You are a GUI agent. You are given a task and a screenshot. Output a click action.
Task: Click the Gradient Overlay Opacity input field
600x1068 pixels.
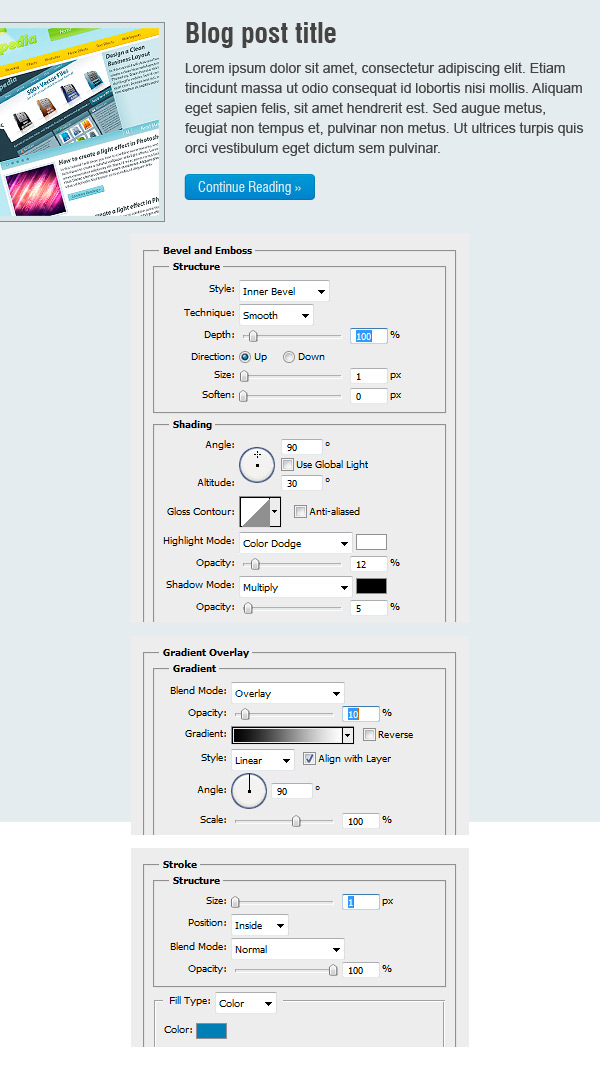click(360, 714)
